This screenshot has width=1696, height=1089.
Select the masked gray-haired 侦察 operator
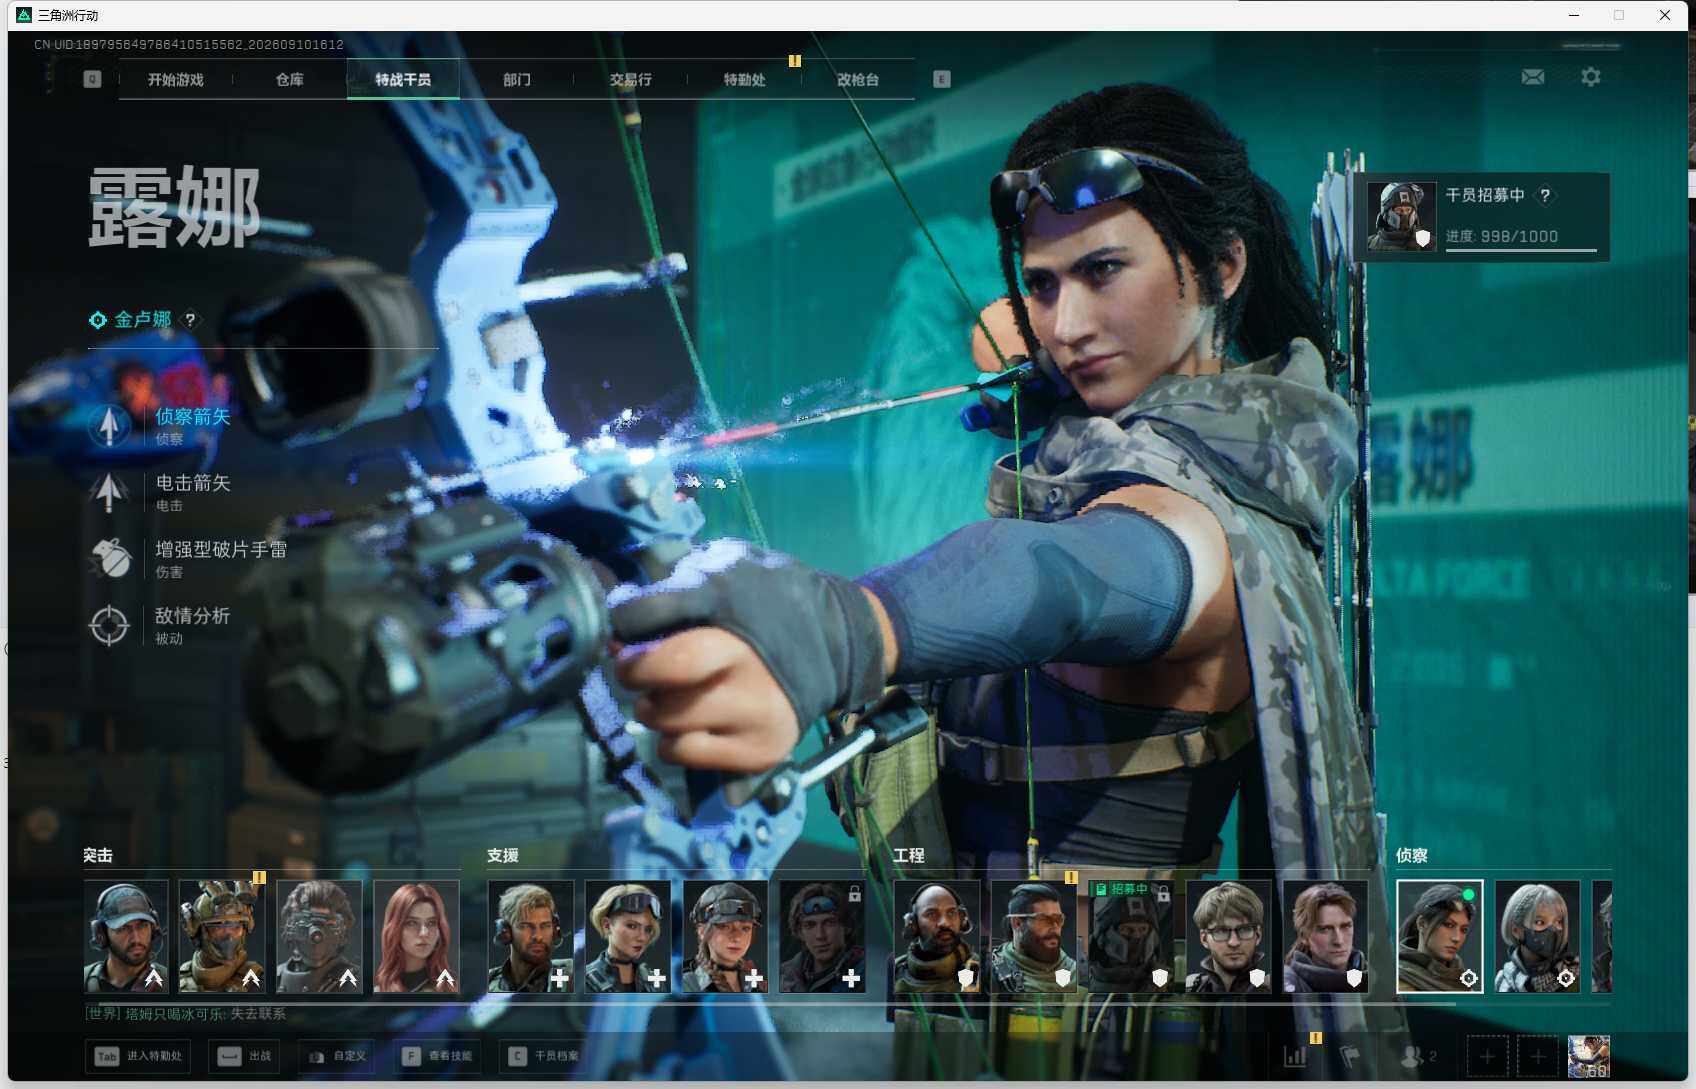(x=1537, y=936)
